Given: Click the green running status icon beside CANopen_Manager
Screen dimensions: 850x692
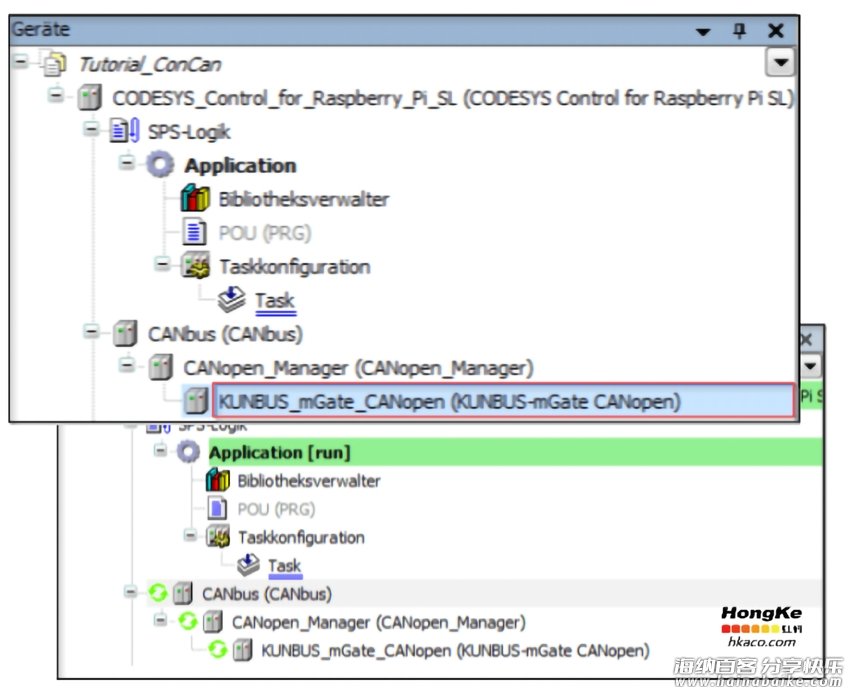Looking at the screenshot, I should pyautogui.click(x=188, y=621).
